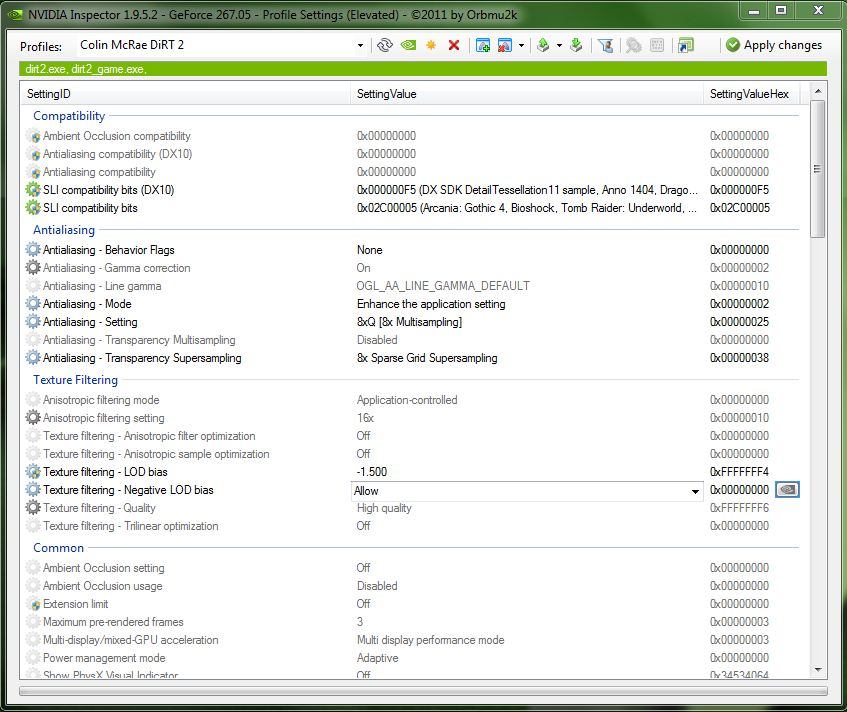Click the SettingValue column header
This screenshot has height=712, width=847.
coord(527,94)
